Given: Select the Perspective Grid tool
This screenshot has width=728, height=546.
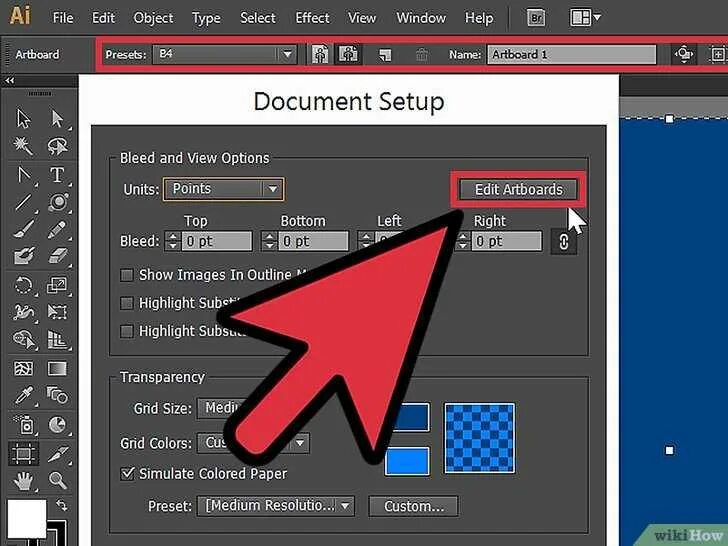Looking at the screenshot, I should 57,340.
